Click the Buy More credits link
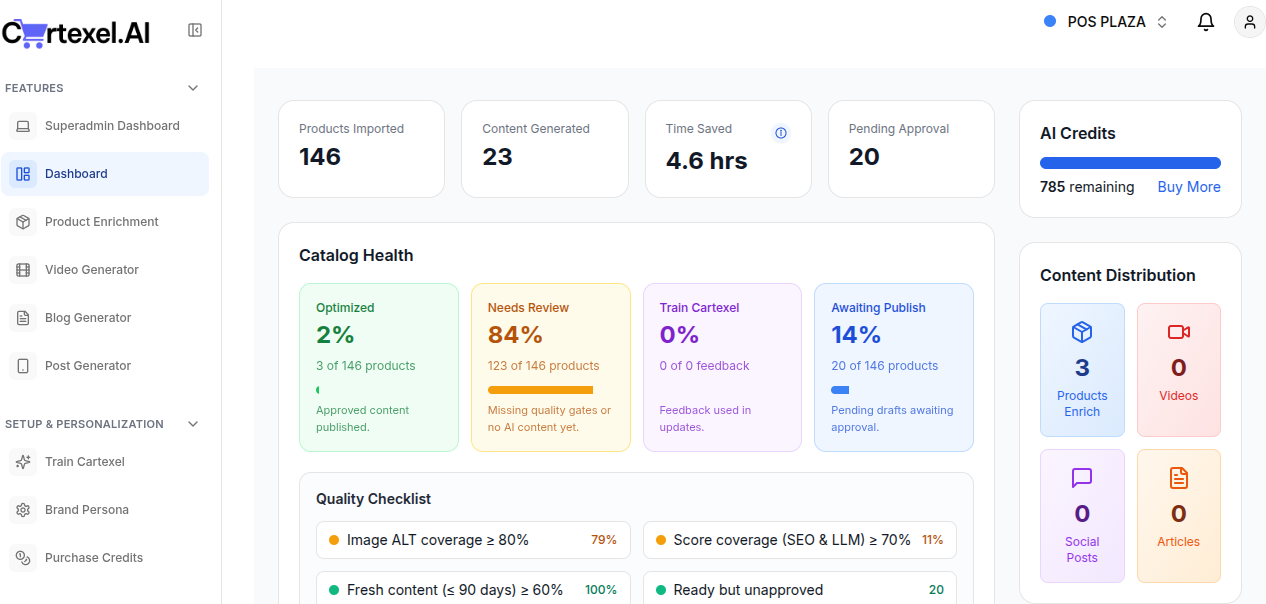Viewport: 1266px width, 604px height. pyautogui.click(x=1189, y=187)
